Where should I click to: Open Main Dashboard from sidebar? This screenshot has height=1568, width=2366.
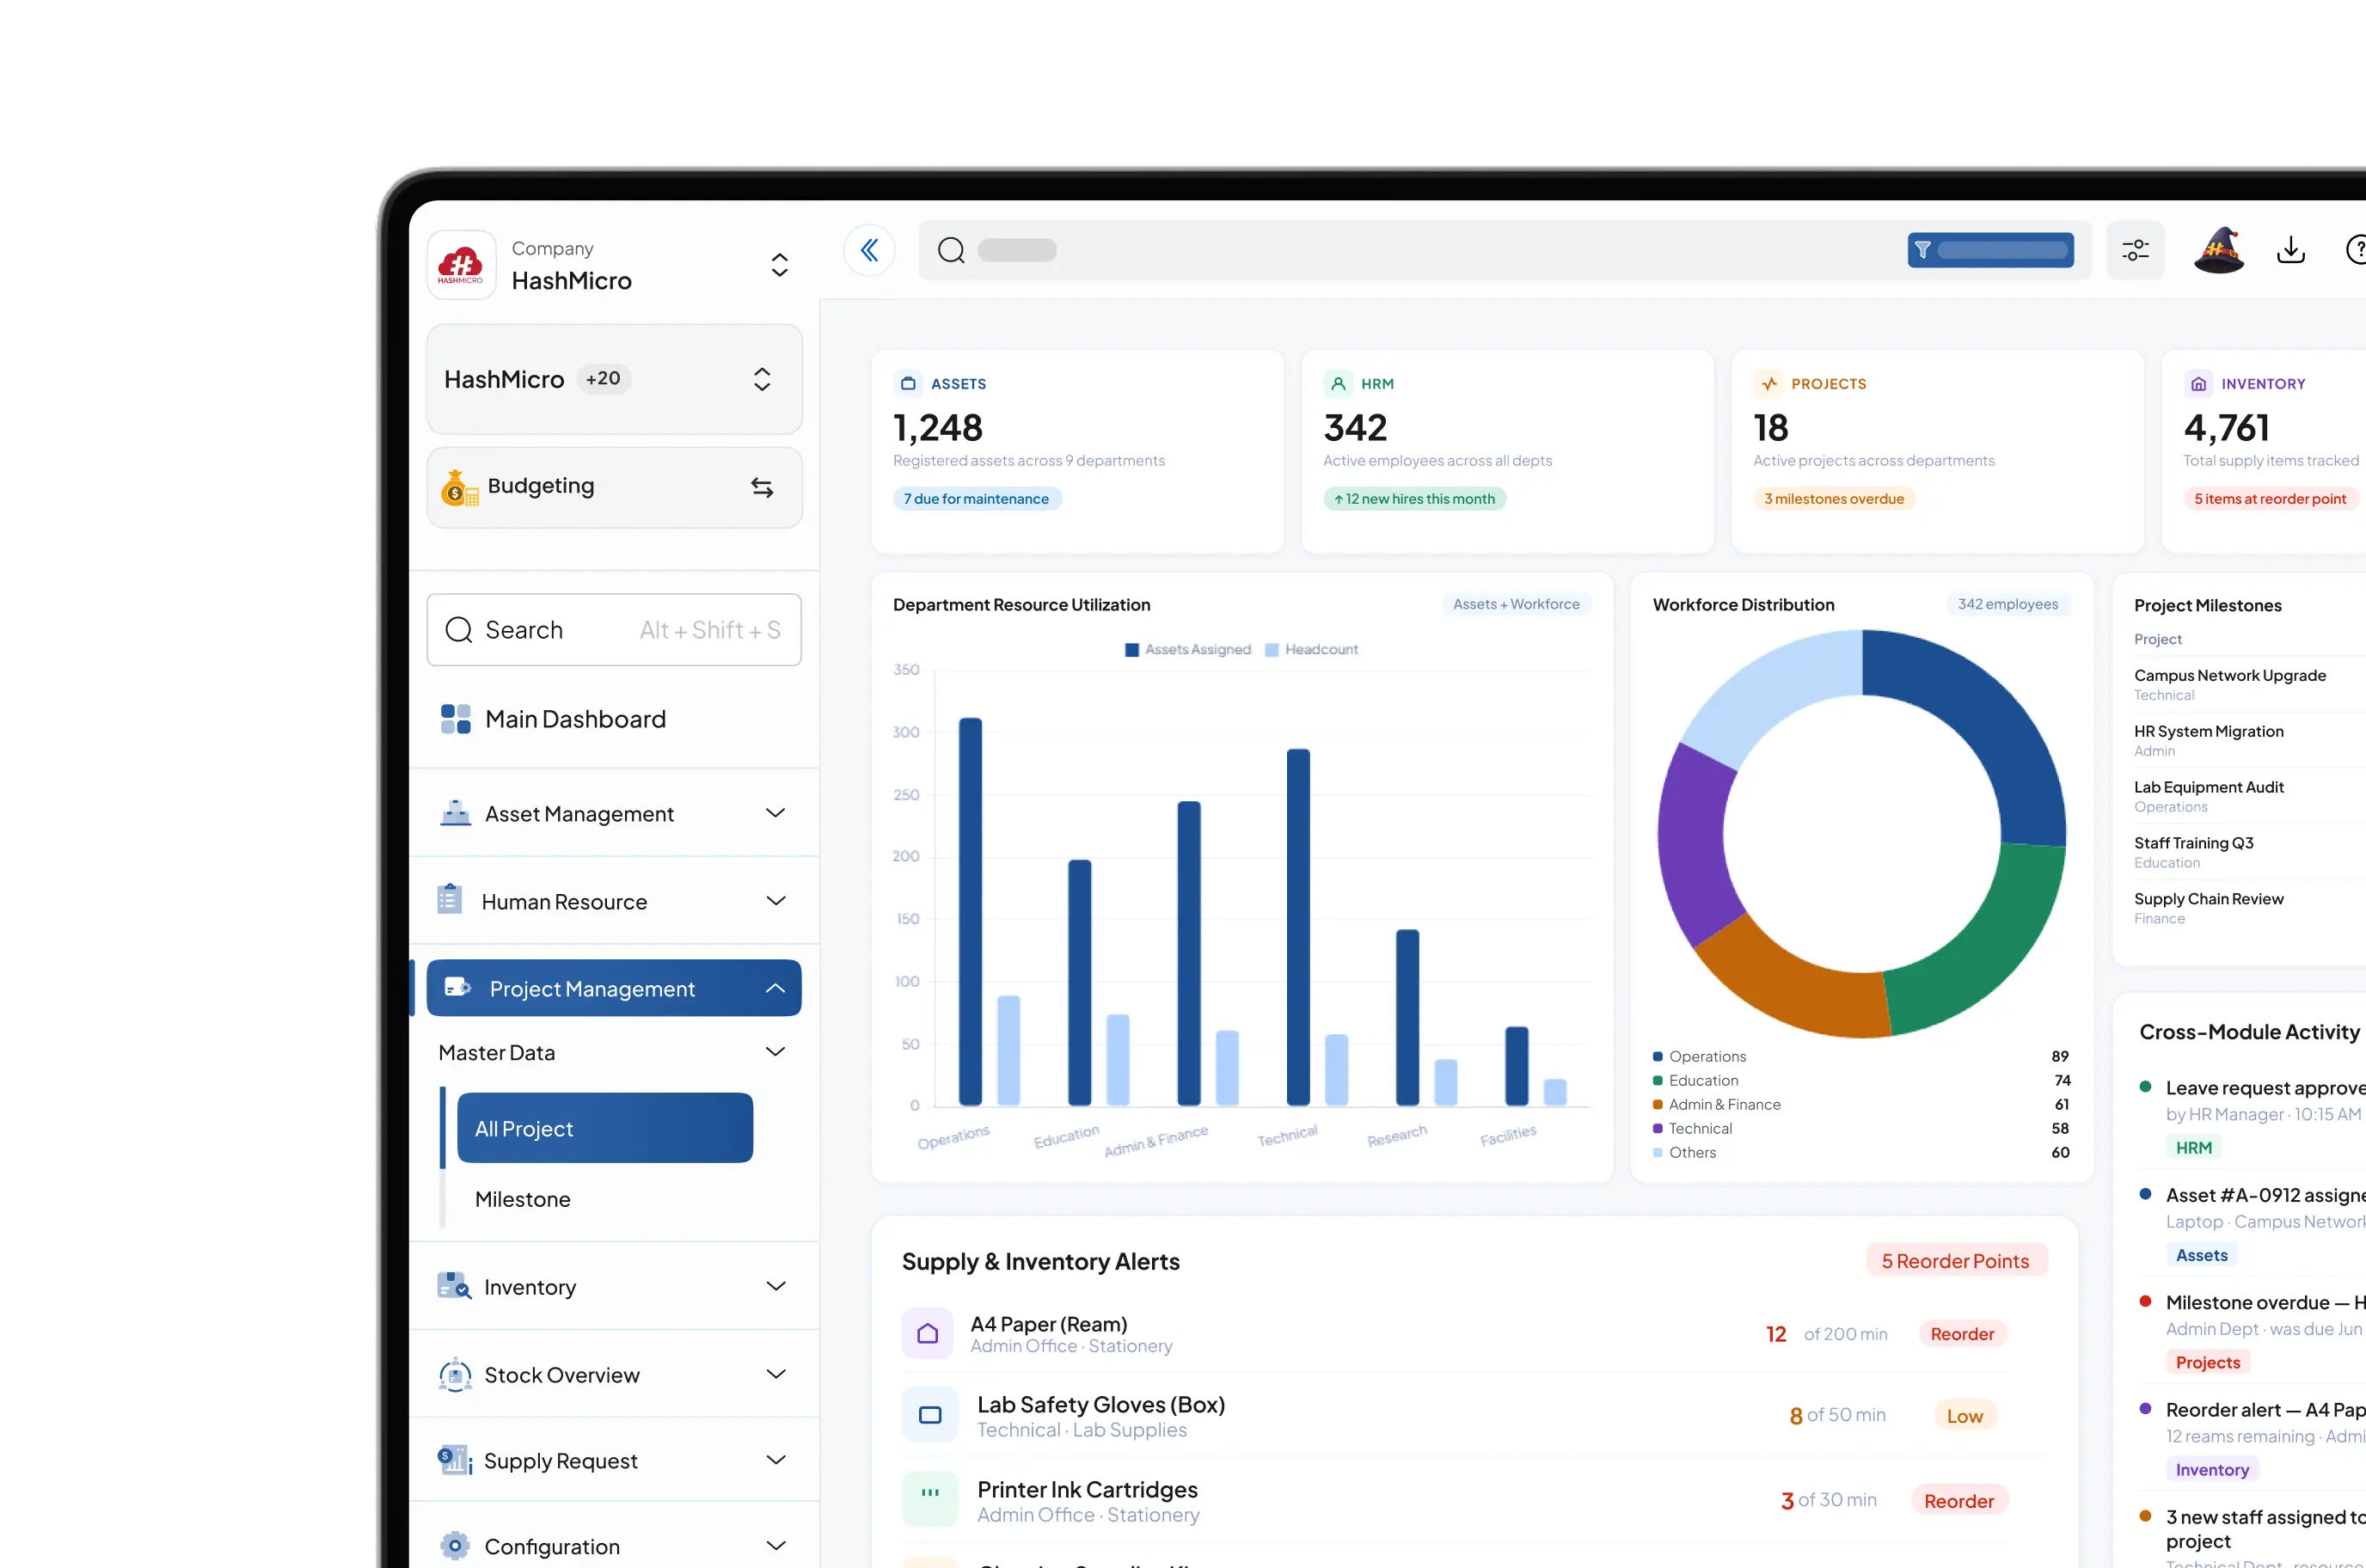[x=614, y=719]
